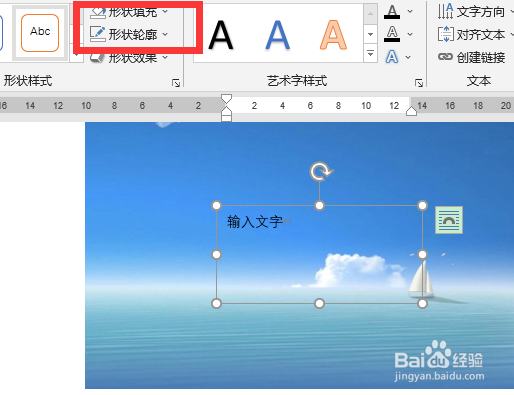
Task: Open the 形状效果 dropdown arrow
Action: coord(165,57)
